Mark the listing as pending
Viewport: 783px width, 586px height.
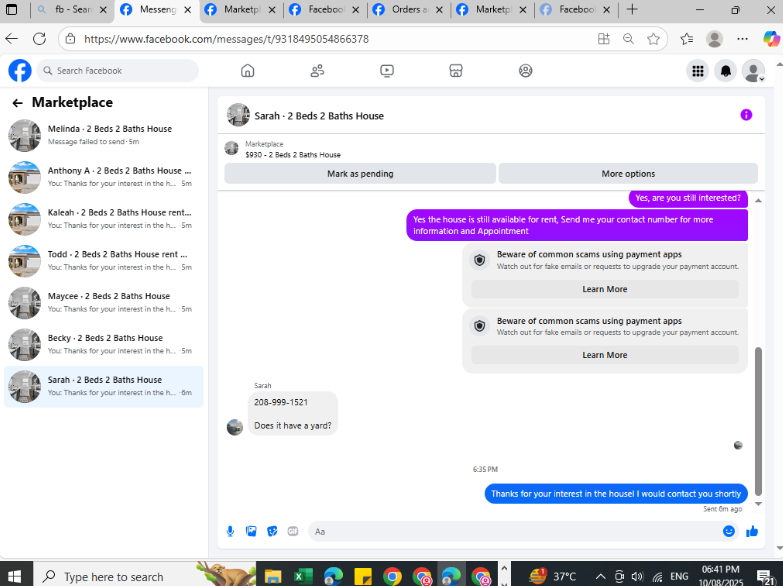360,173
